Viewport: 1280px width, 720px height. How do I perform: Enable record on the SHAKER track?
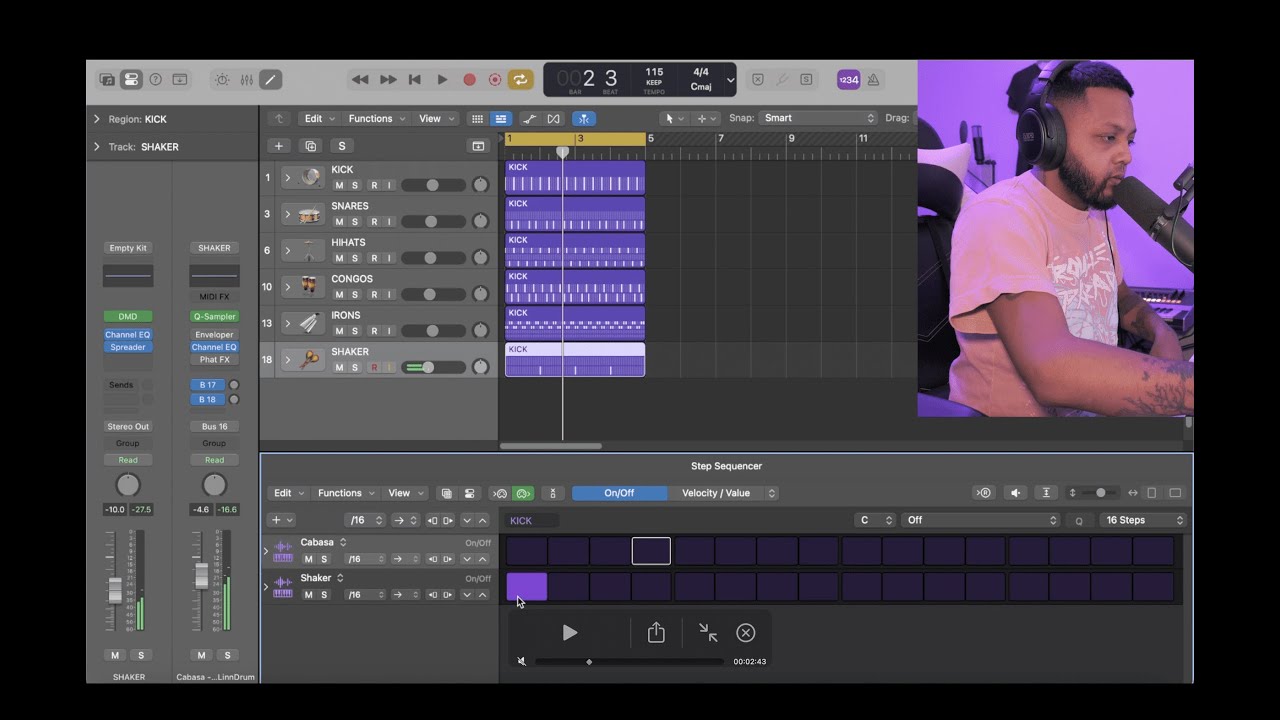click(x=374, y=368)
